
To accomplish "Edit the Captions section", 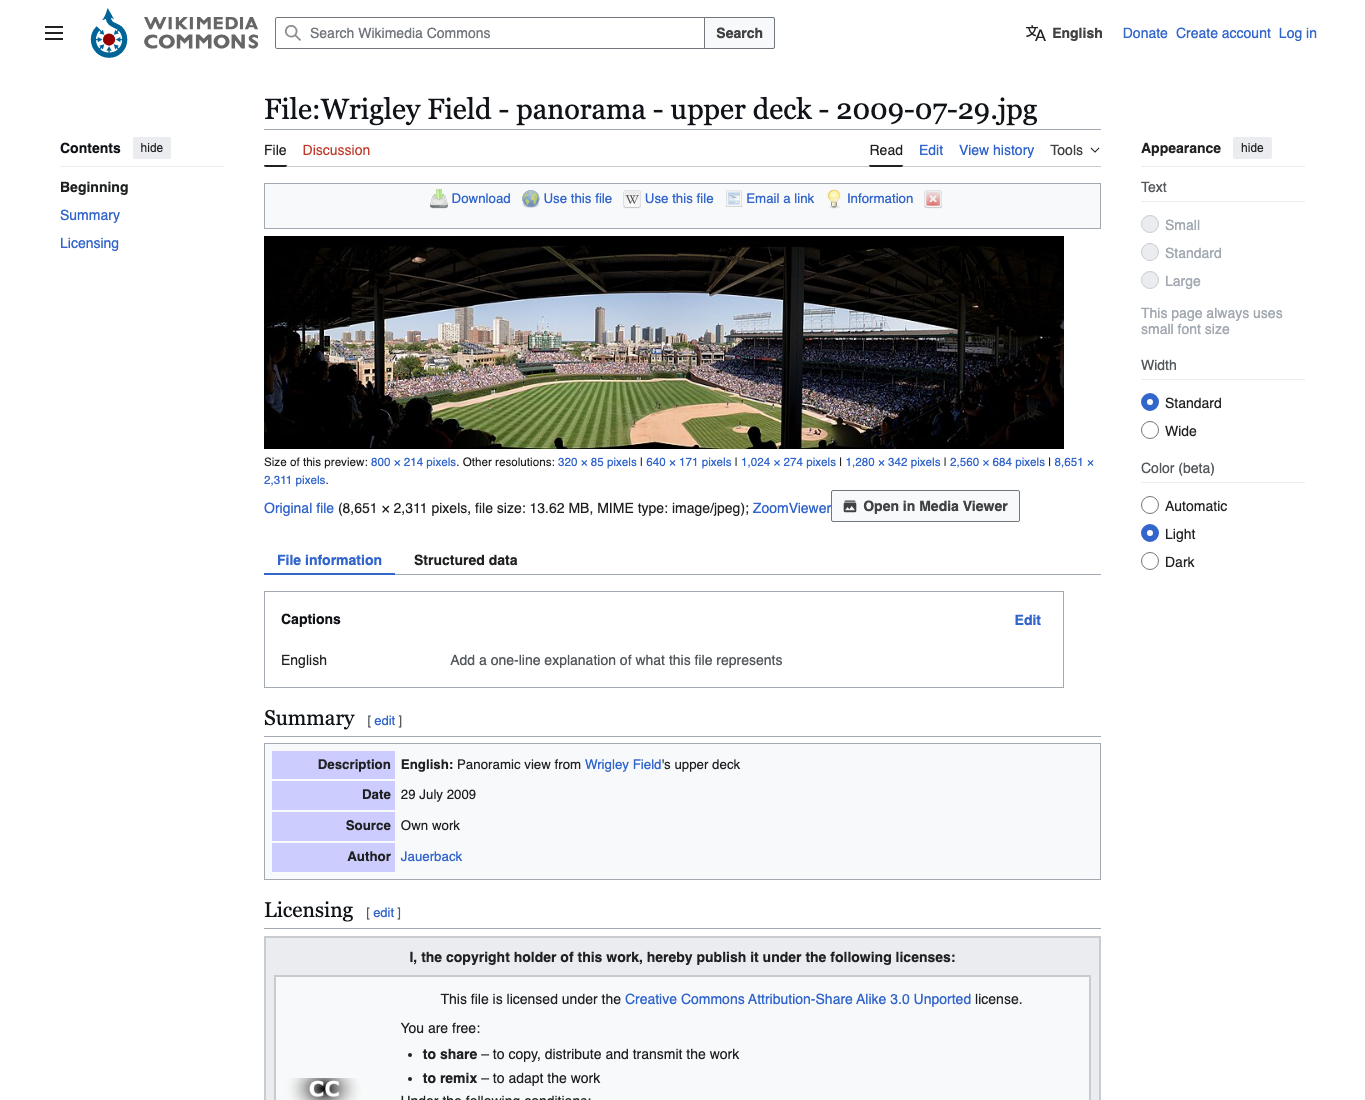I will (1027, 620).
